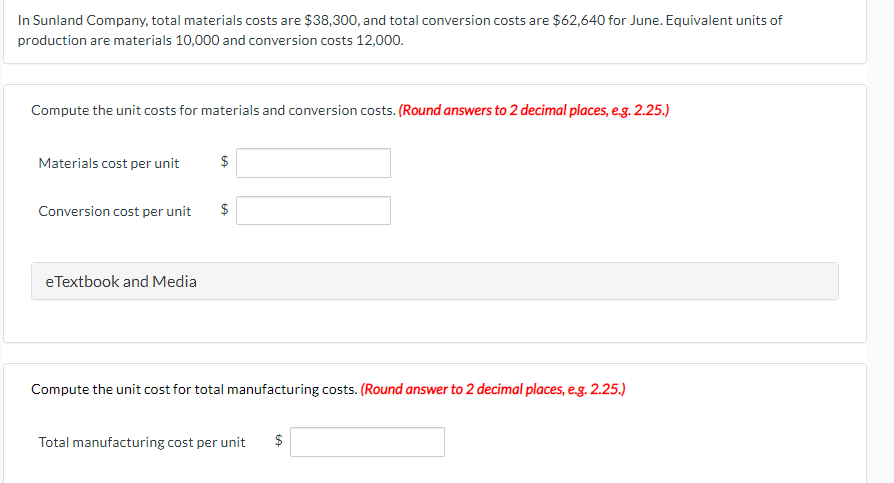
Task: Select the Total manufacturing cost per unit field
Action: tap(367, 442)
